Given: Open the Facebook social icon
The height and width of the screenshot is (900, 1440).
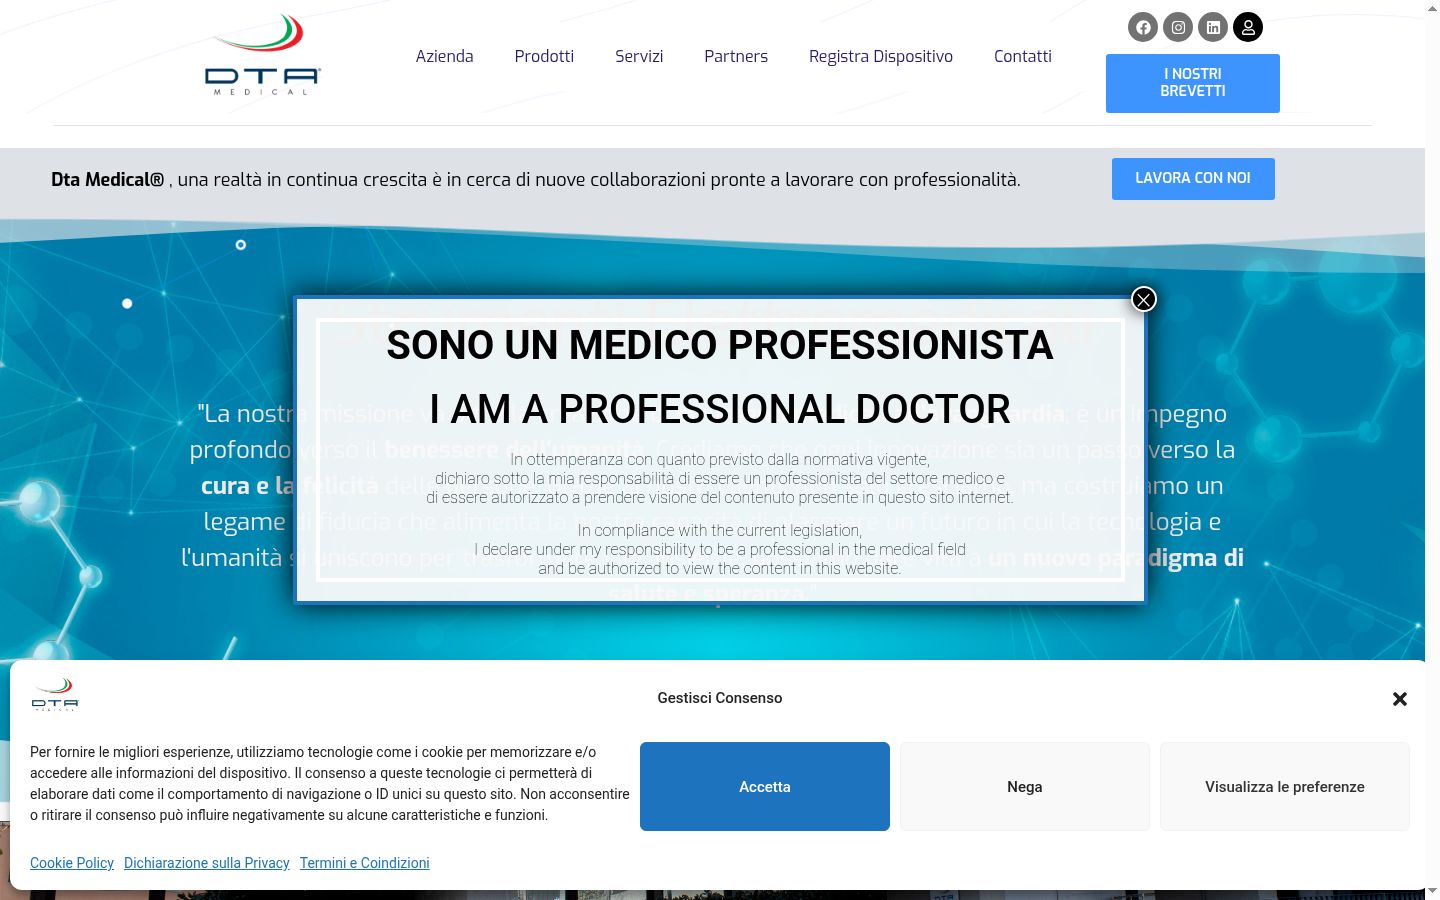Looking at the screenshot, I should 1143,27.
